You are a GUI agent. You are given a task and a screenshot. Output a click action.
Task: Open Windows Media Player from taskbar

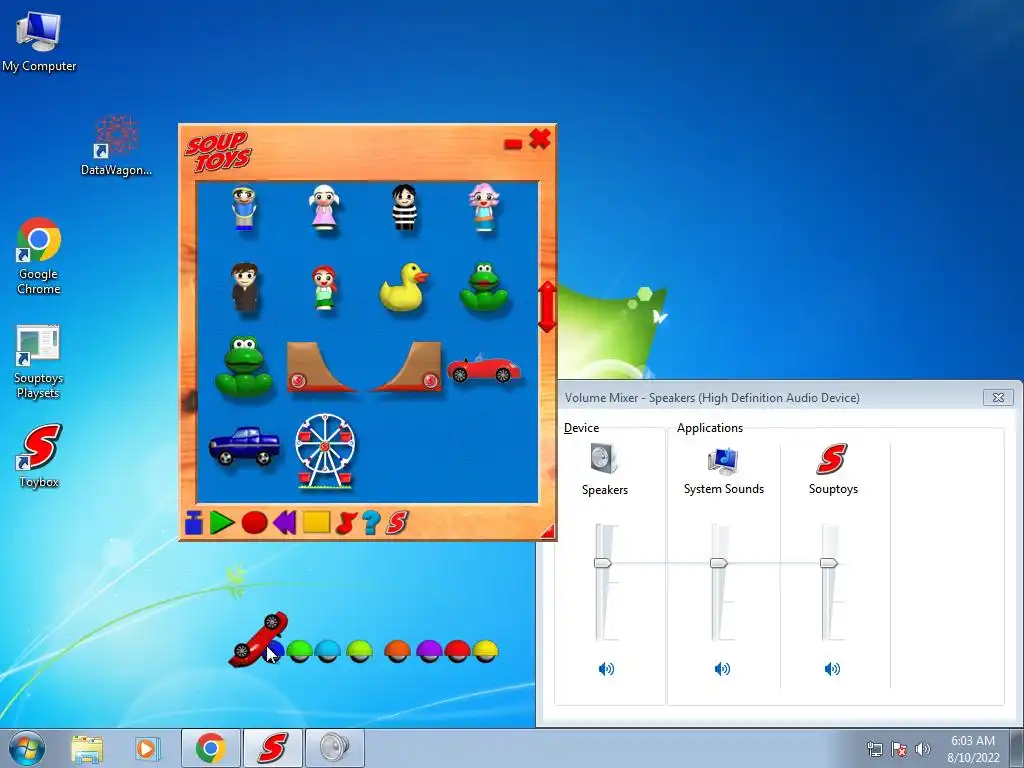(148, 748)
